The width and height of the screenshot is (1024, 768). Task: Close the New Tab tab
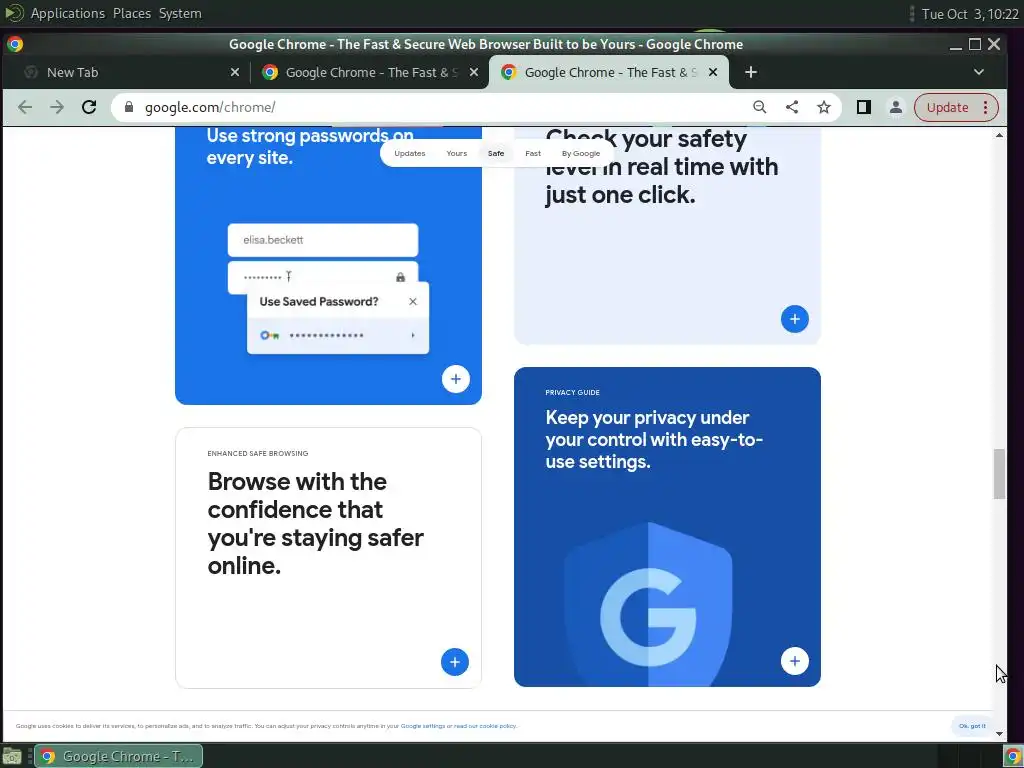[x=235, y=72]
